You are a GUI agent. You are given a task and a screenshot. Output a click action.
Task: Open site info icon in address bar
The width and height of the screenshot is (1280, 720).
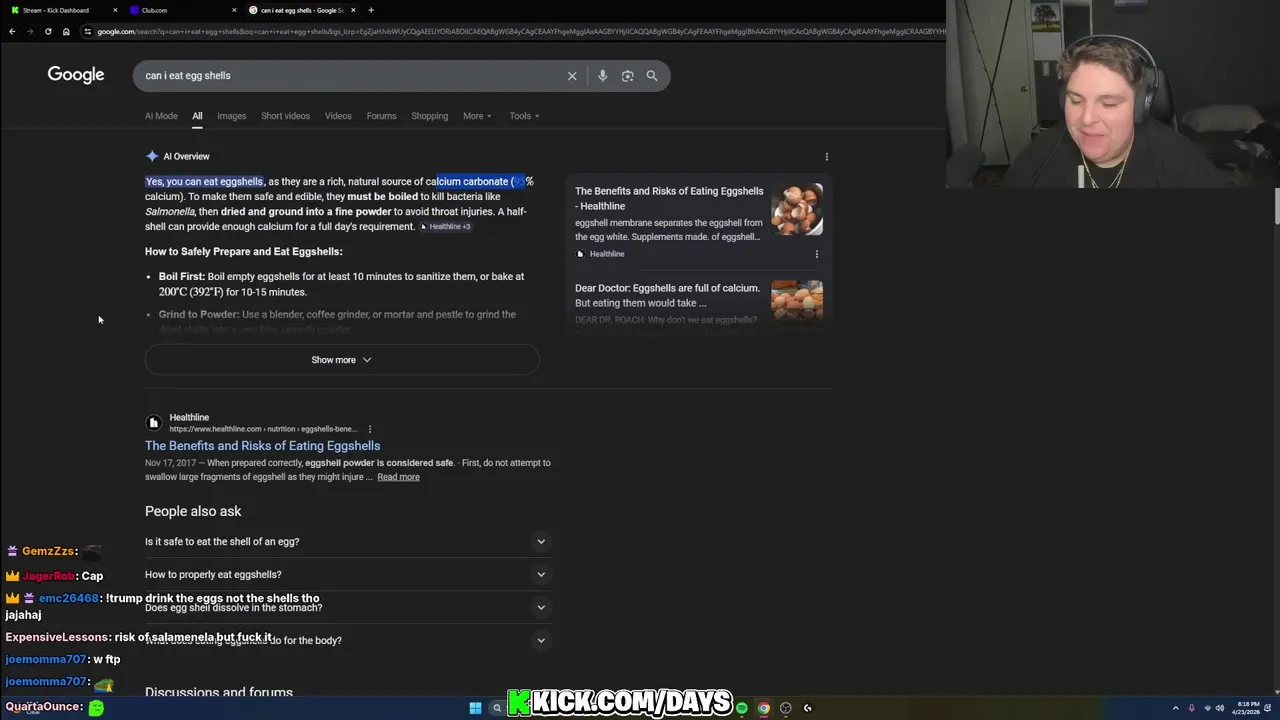tap(88, 31)
